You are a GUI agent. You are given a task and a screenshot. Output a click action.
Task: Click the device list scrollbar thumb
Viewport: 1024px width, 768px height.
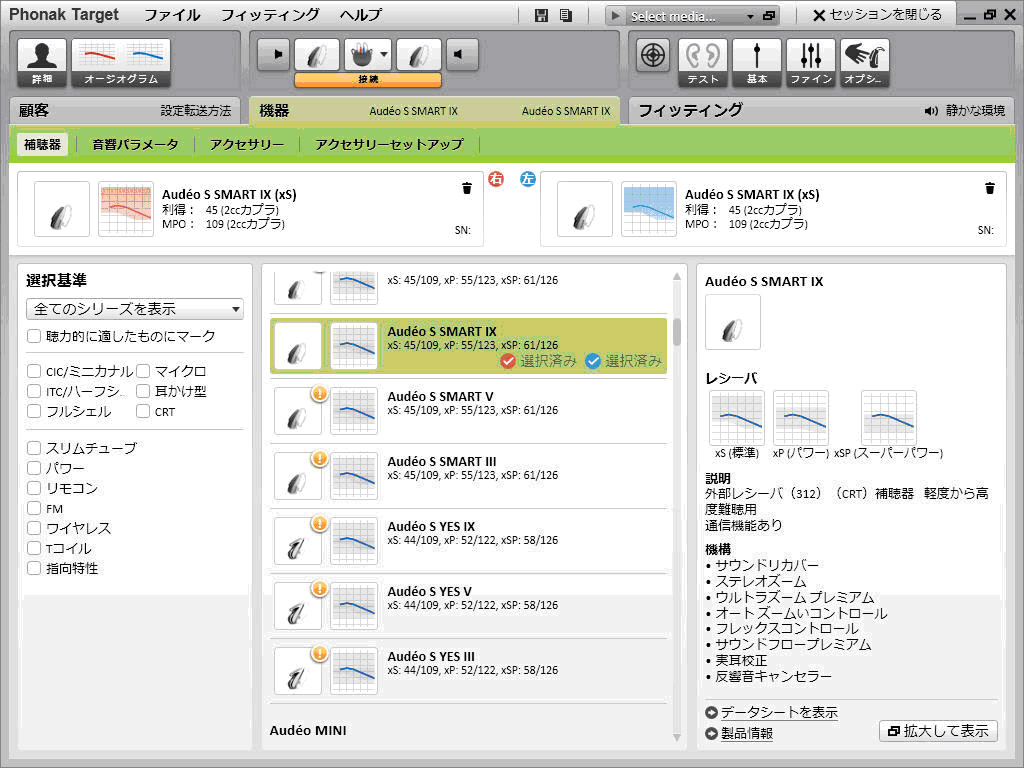(x=677, y=332)
